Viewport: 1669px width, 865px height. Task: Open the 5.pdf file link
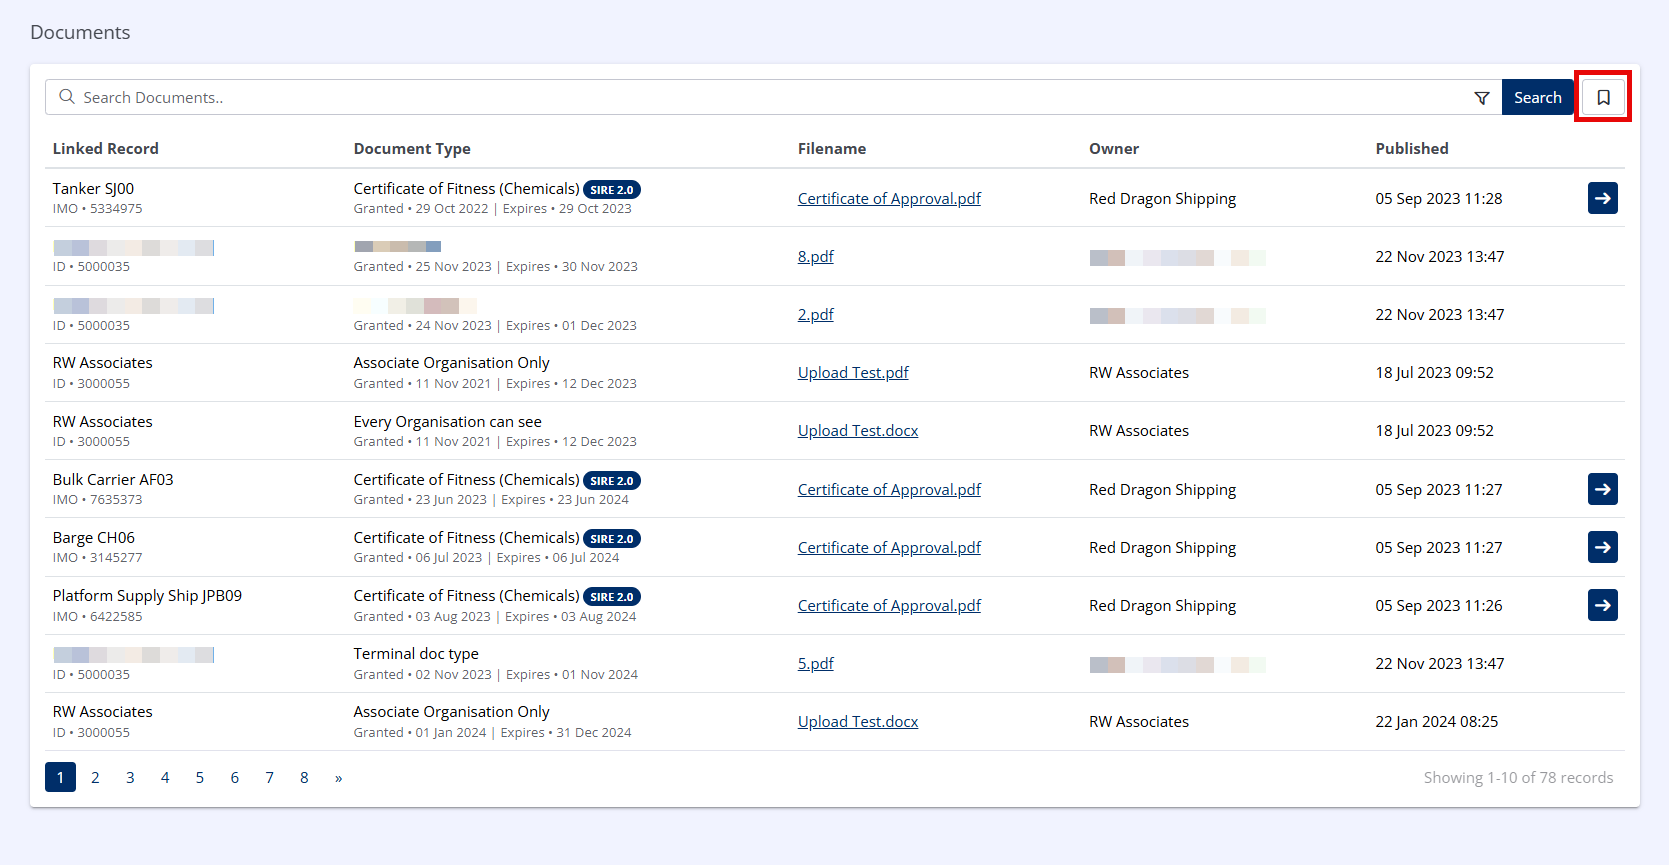[x=815, y=664]
